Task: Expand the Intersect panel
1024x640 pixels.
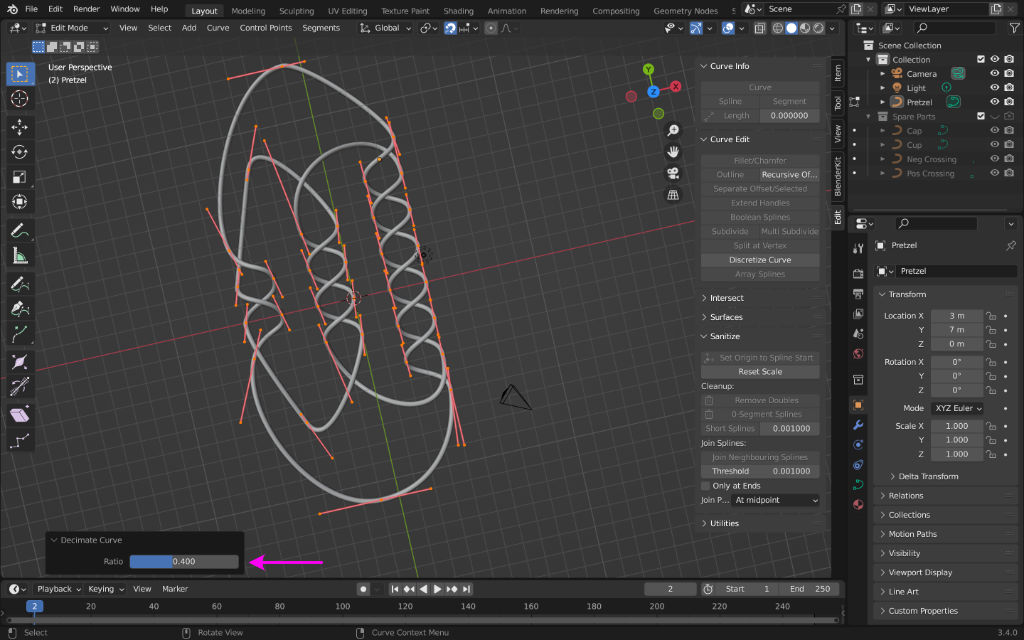Action: point(726,298)
